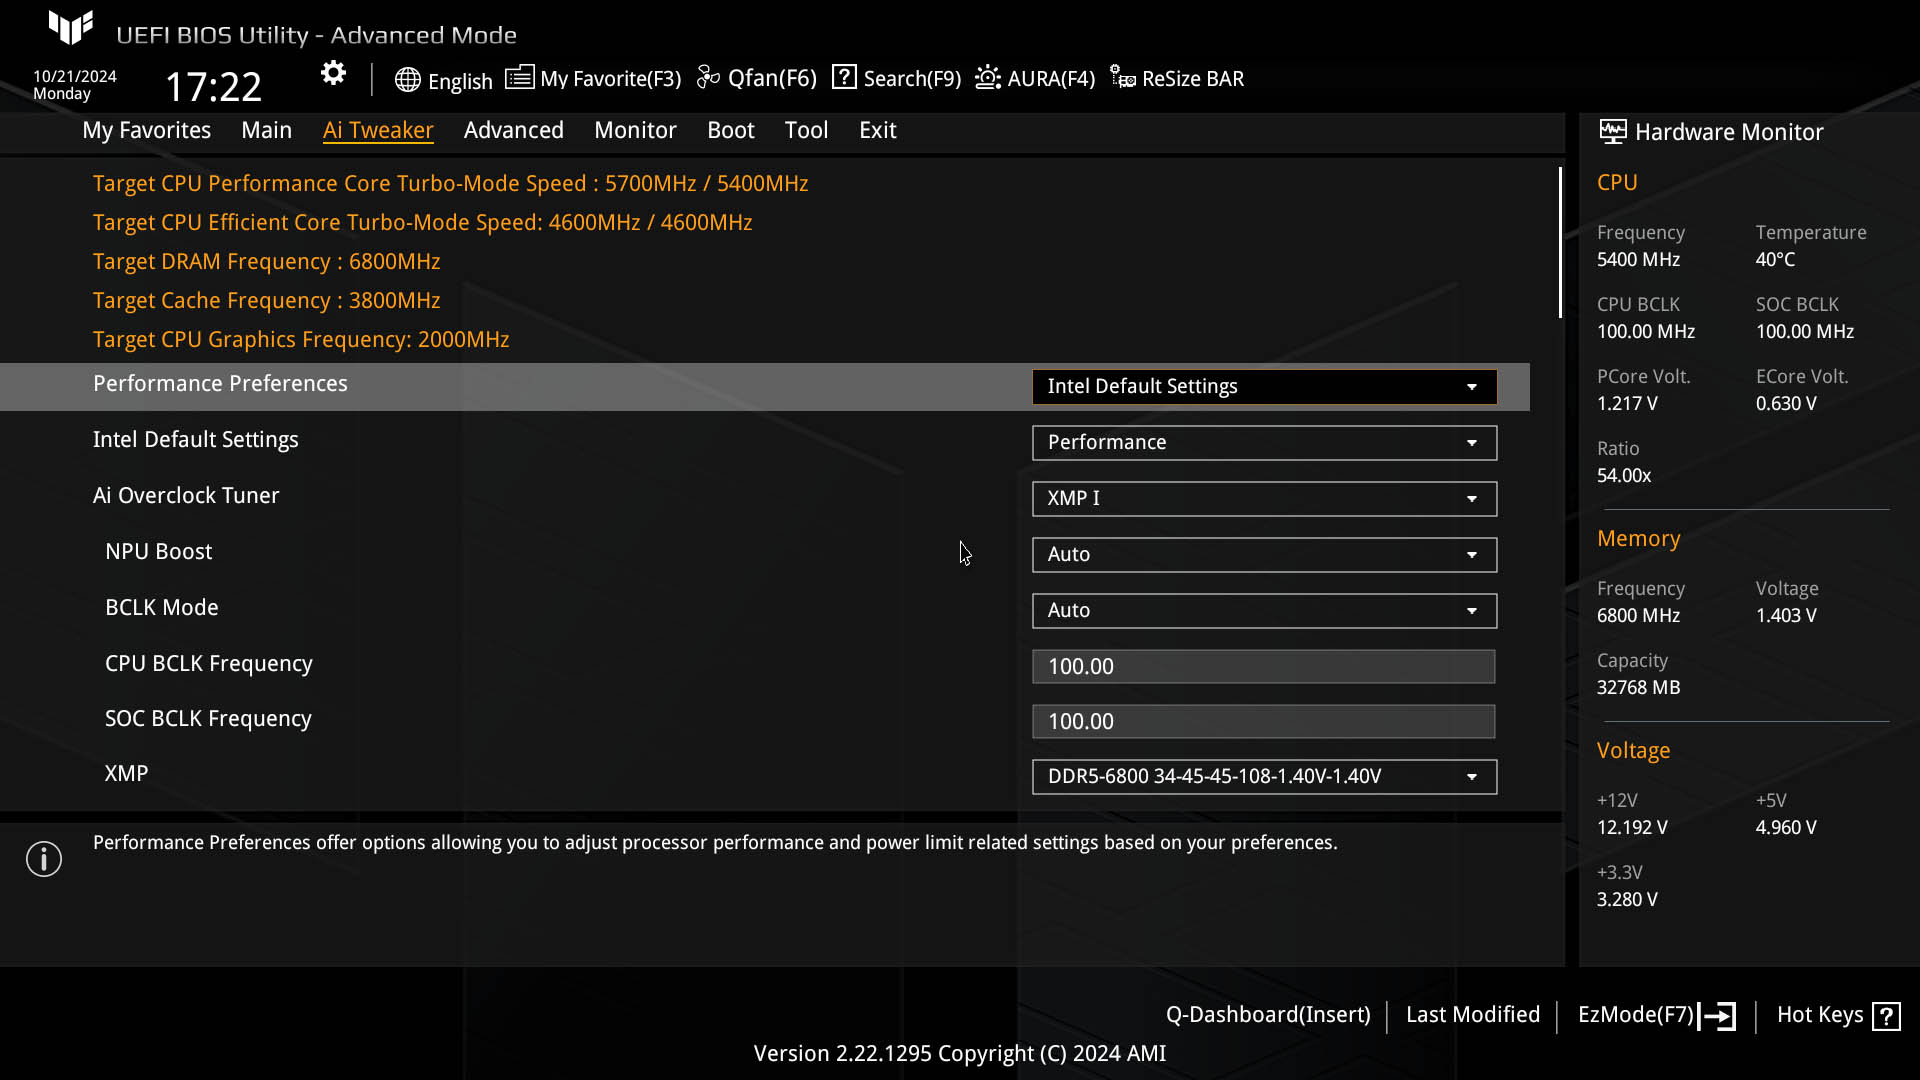Click PCore Volt. 1.217 V value
This screenshot has height=1080, width=1920.
pos(1627,404)
